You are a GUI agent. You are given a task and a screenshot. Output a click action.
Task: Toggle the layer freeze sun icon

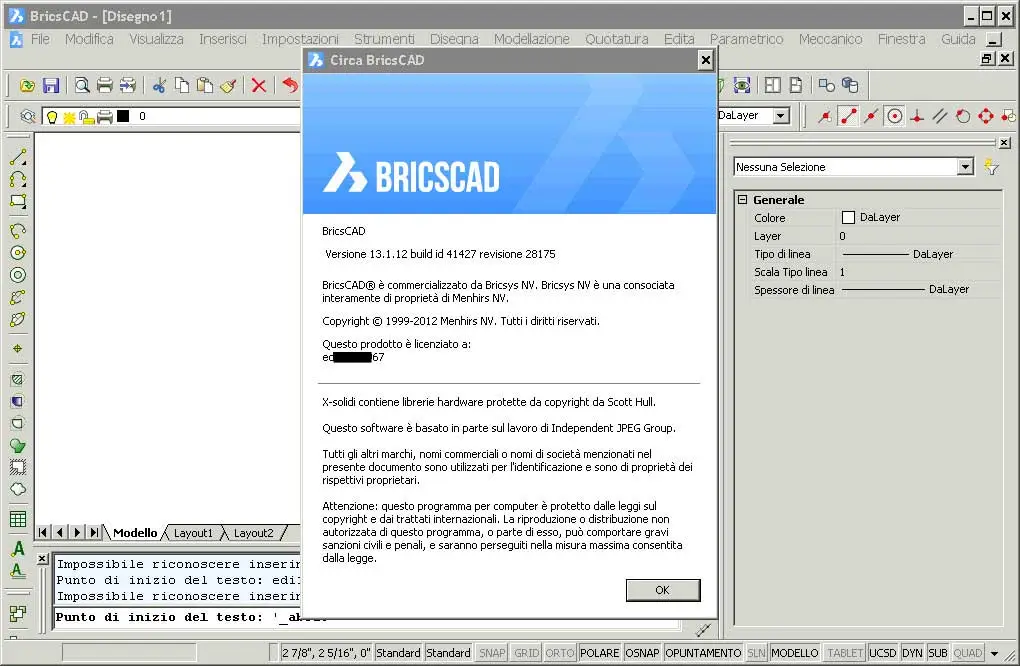[69, 117]
